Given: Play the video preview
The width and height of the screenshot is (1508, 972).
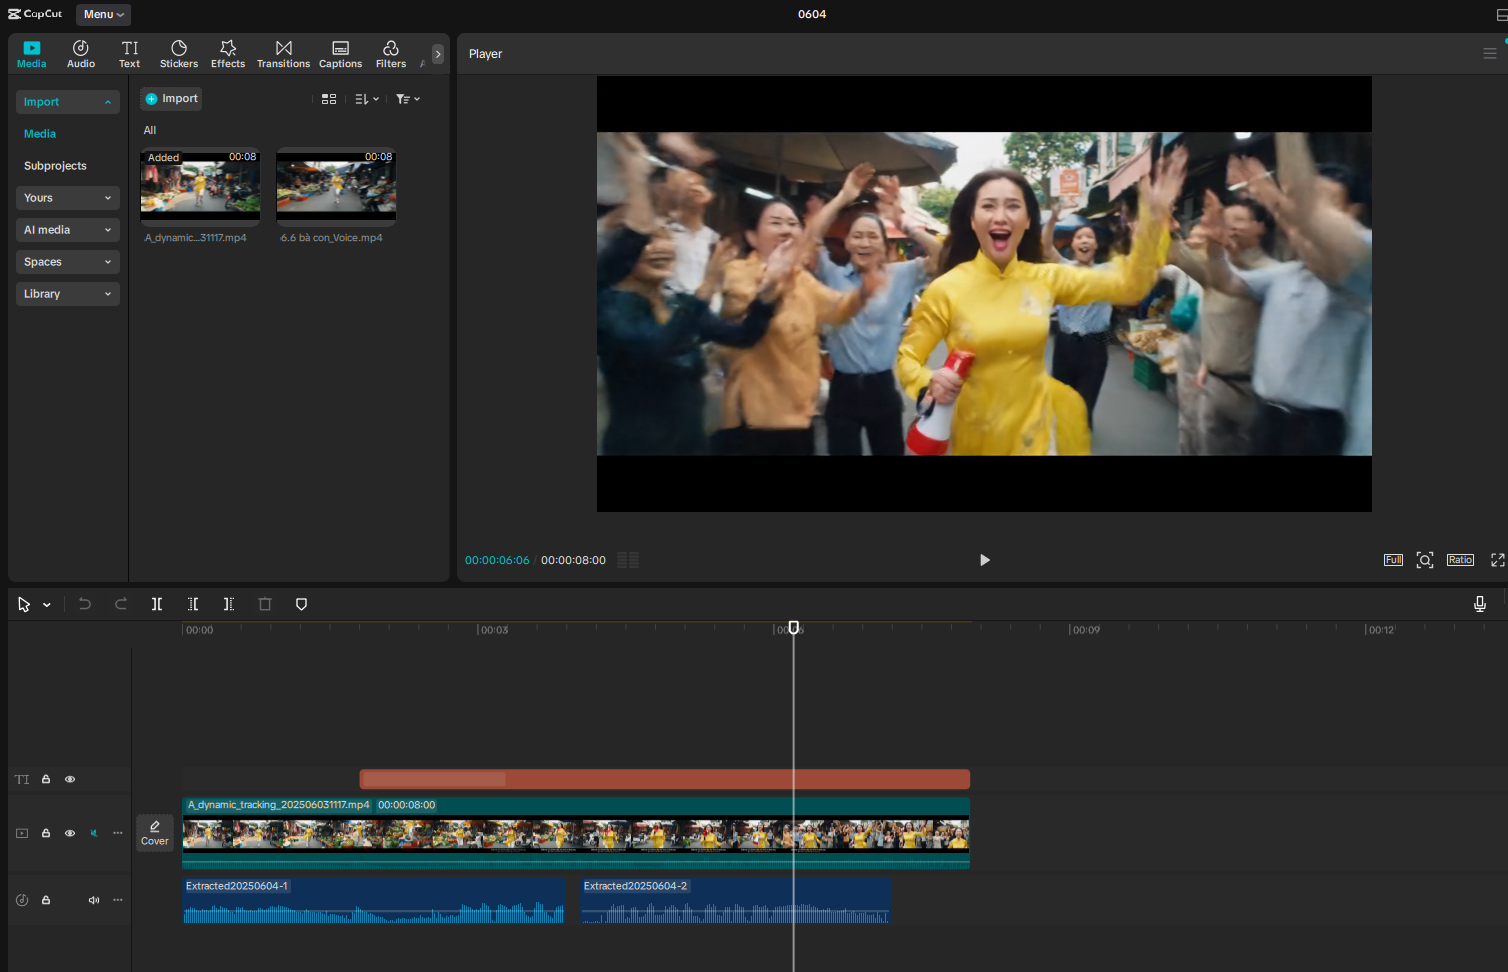Looking at the screenshot, I should tap(984, 560).
